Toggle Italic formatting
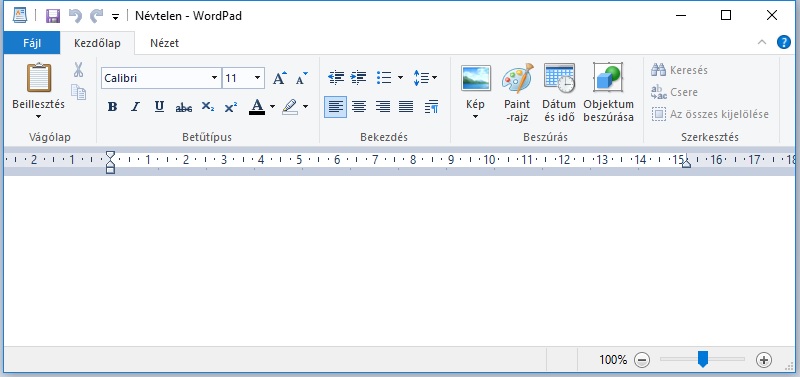This screenshot has height=377, width=800. click(x=135, y=107)
